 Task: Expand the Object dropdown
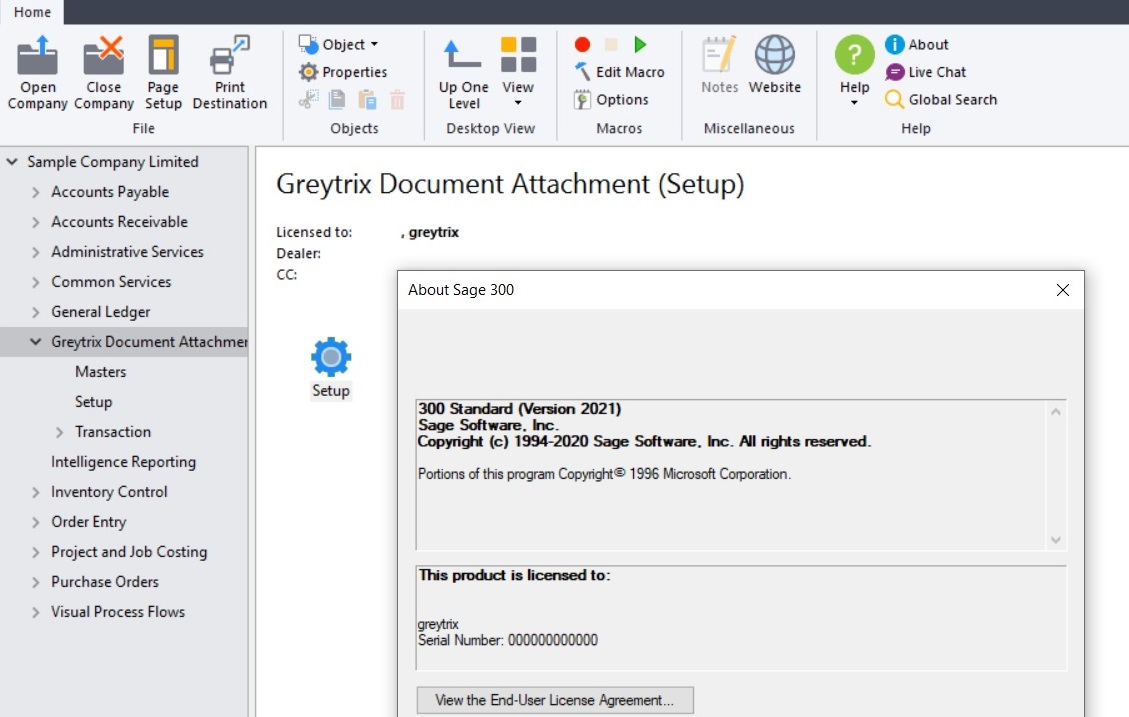click(x=340, y=43)
